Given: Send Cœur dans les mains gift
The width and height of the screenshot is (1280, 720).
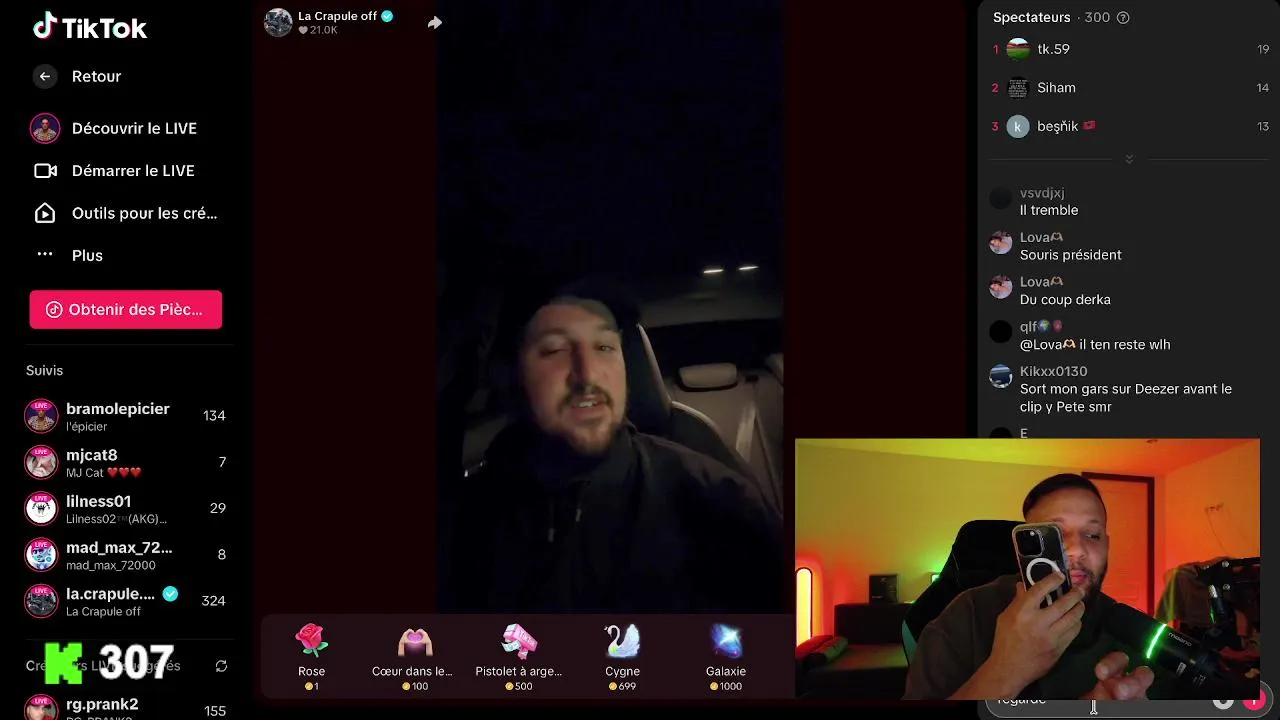Looking at the screenshot, I should pyautogui.click(x=414, y=657).
